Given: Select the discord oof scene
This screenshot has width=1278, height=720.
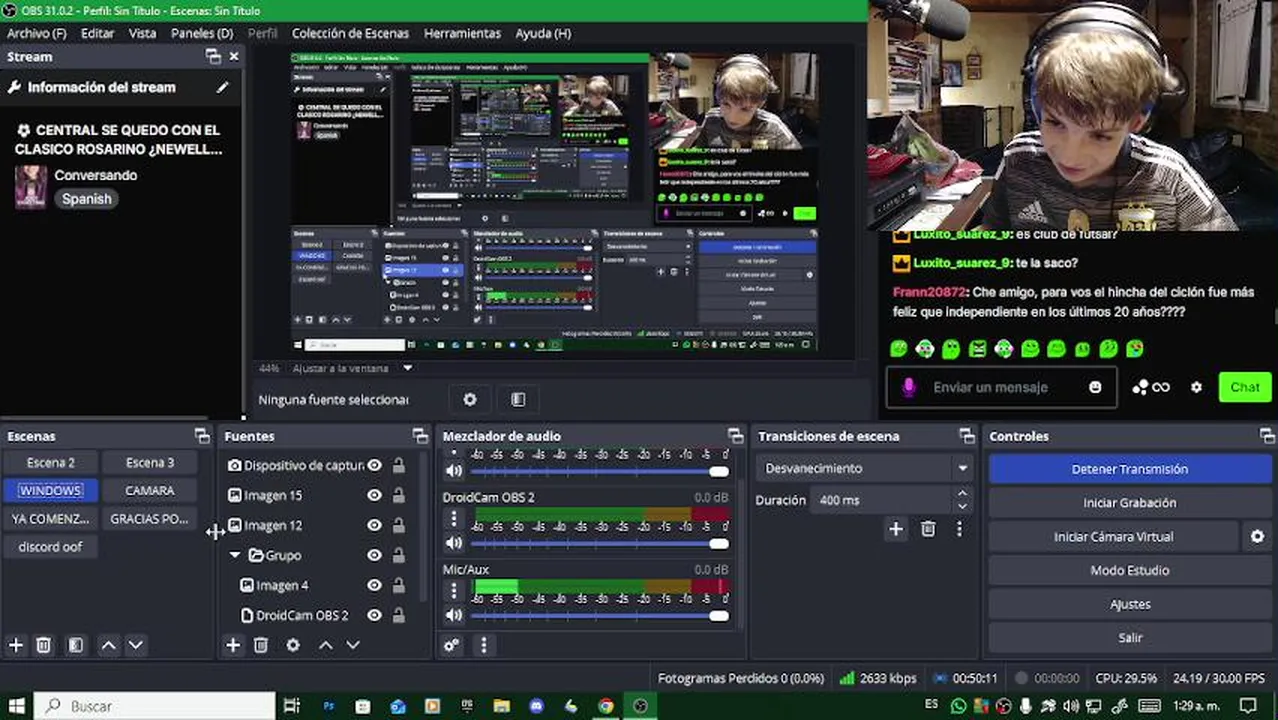Looking at the screenshot, I should [x=50, y=547].
